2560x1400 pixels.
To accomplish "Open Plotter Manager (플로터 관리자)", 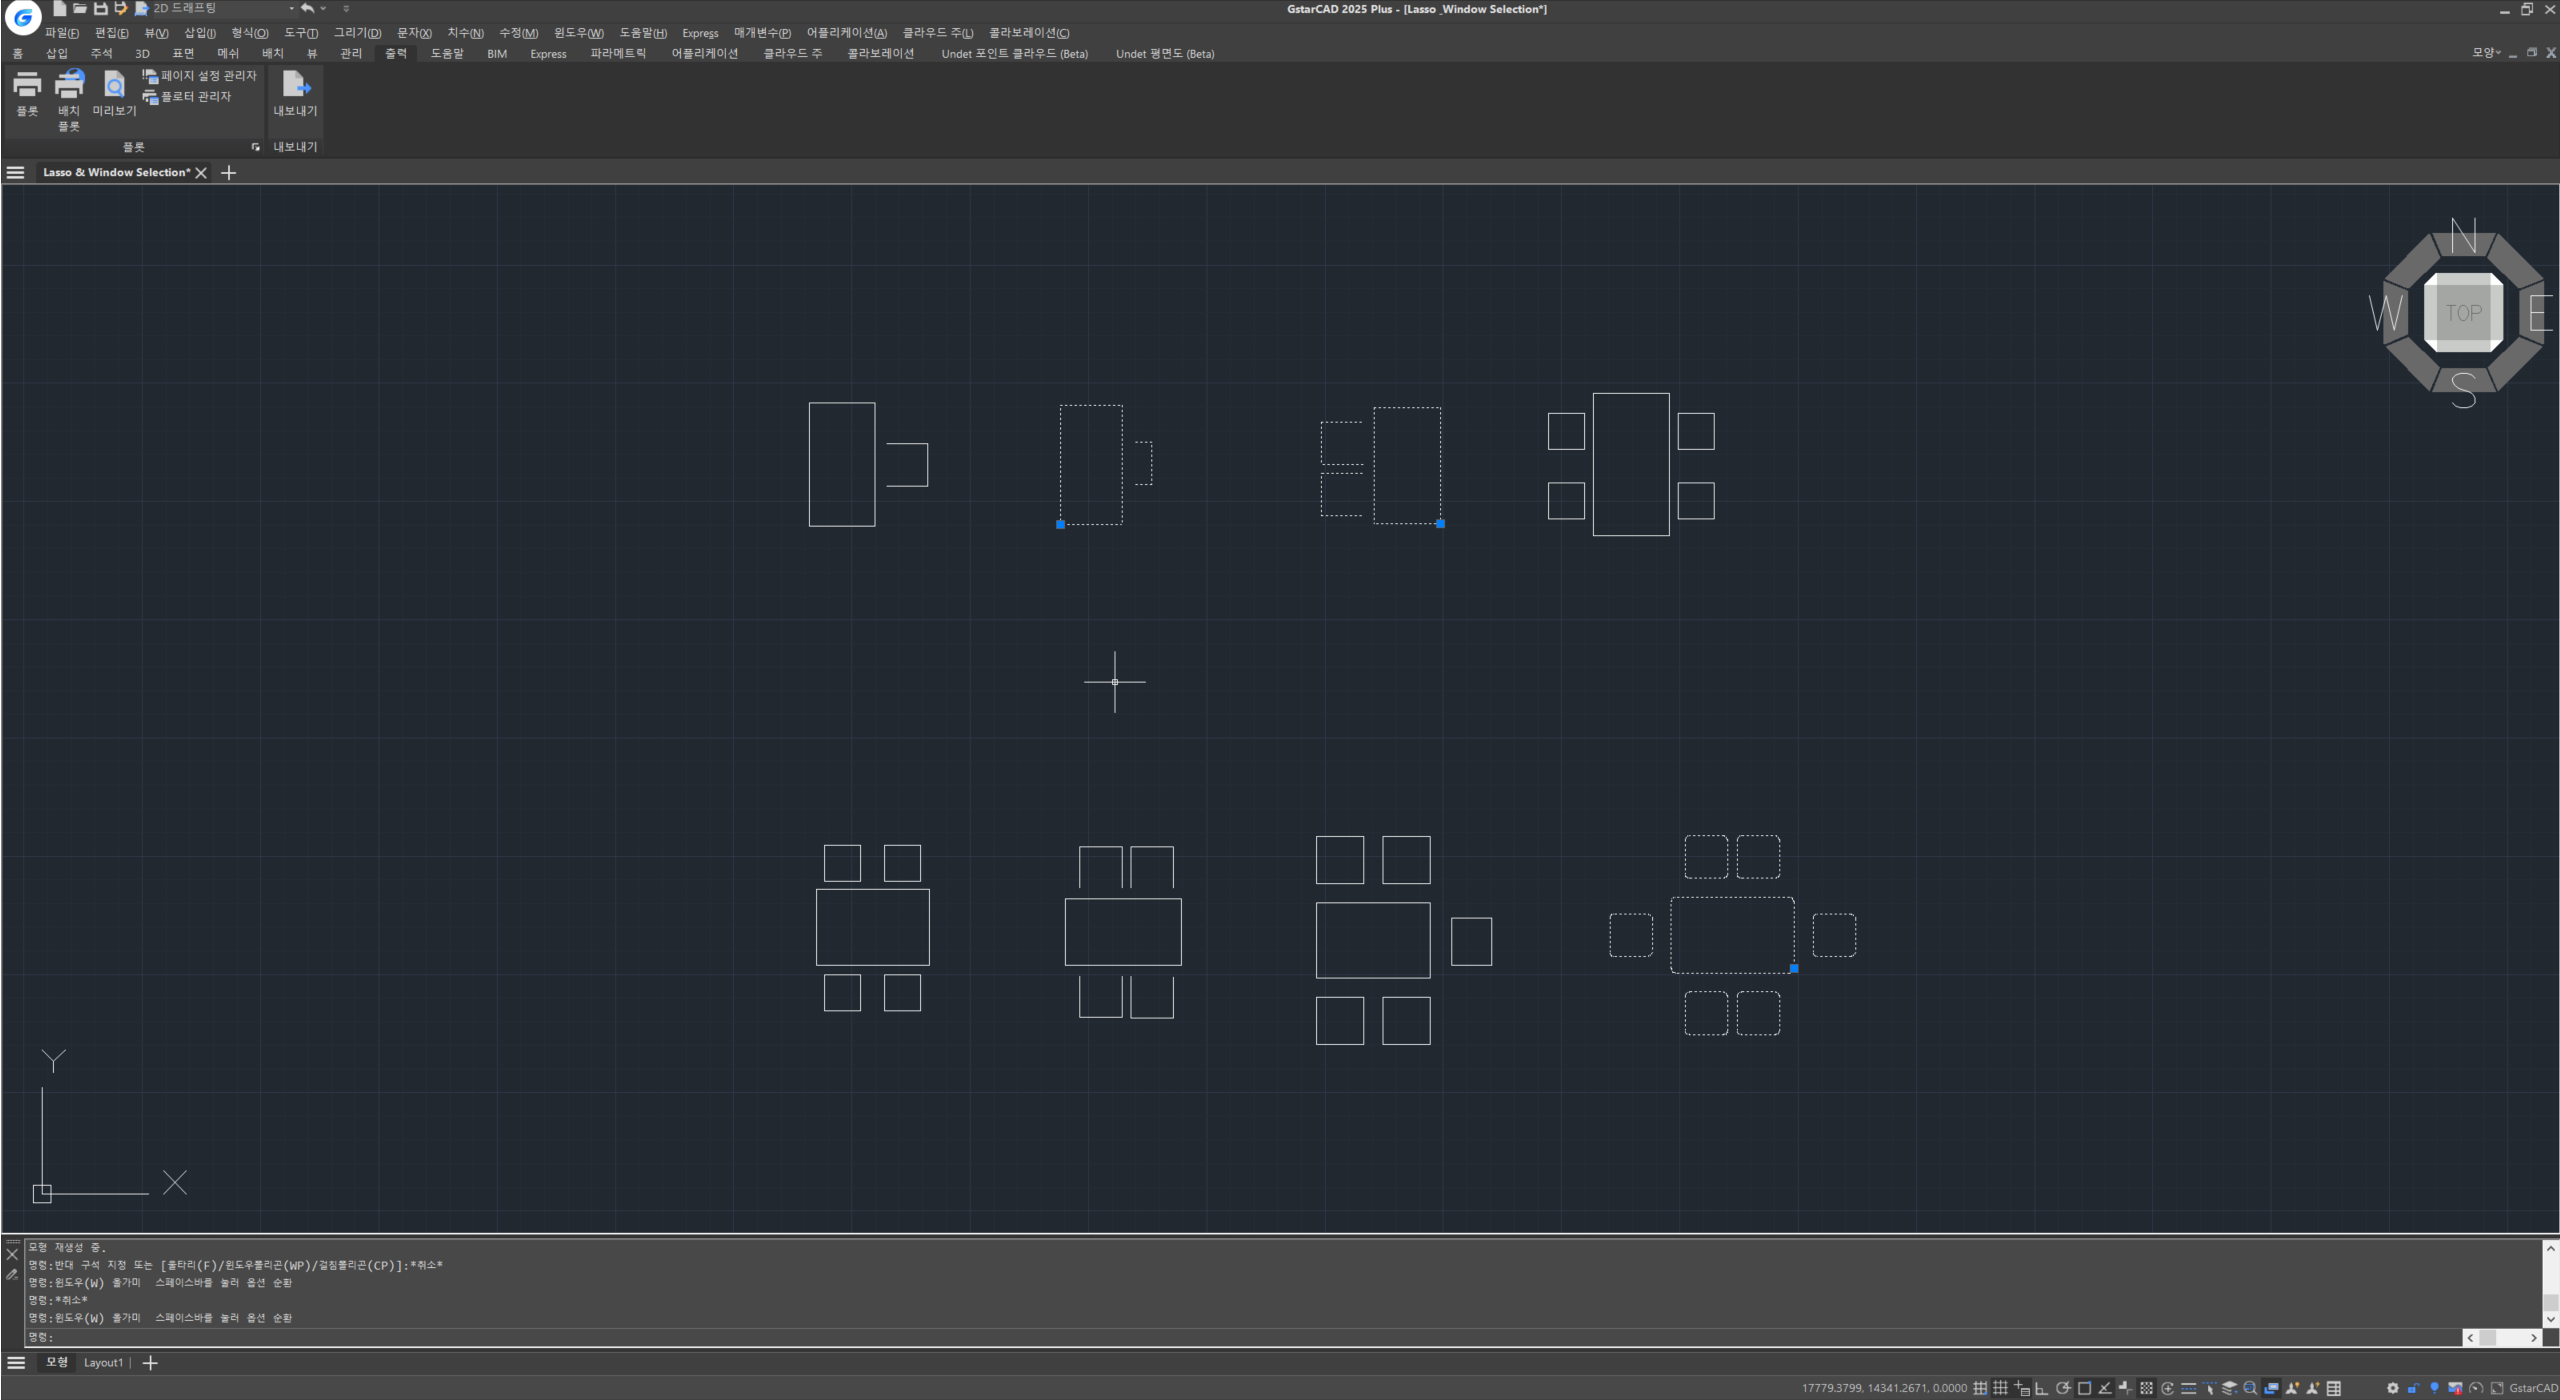I will coord(187,97).
